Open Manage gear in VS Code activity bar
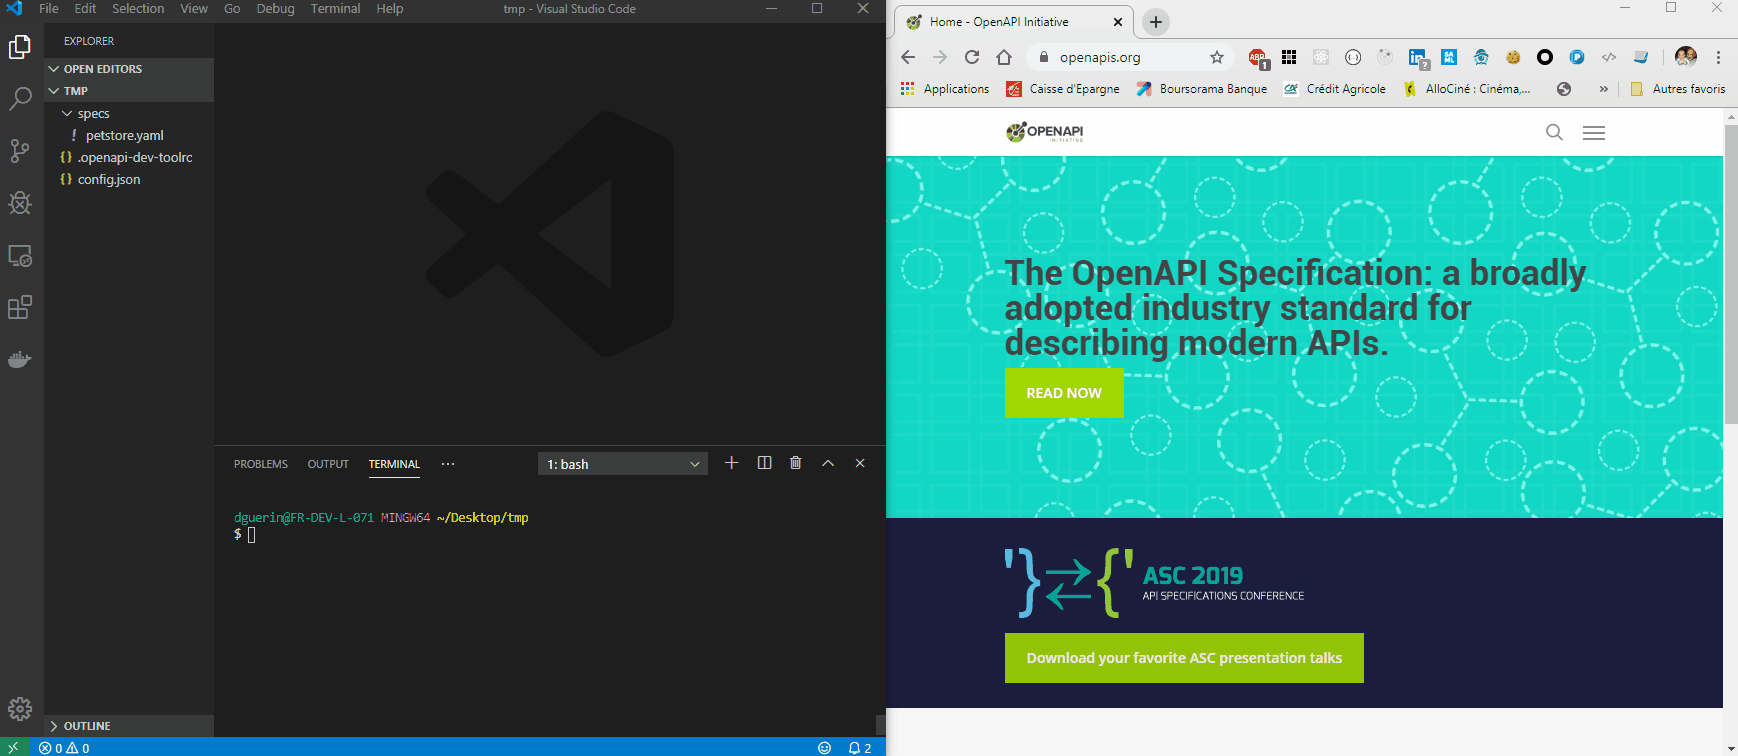Screen dimensions: 1738x756 coord(20,709)
